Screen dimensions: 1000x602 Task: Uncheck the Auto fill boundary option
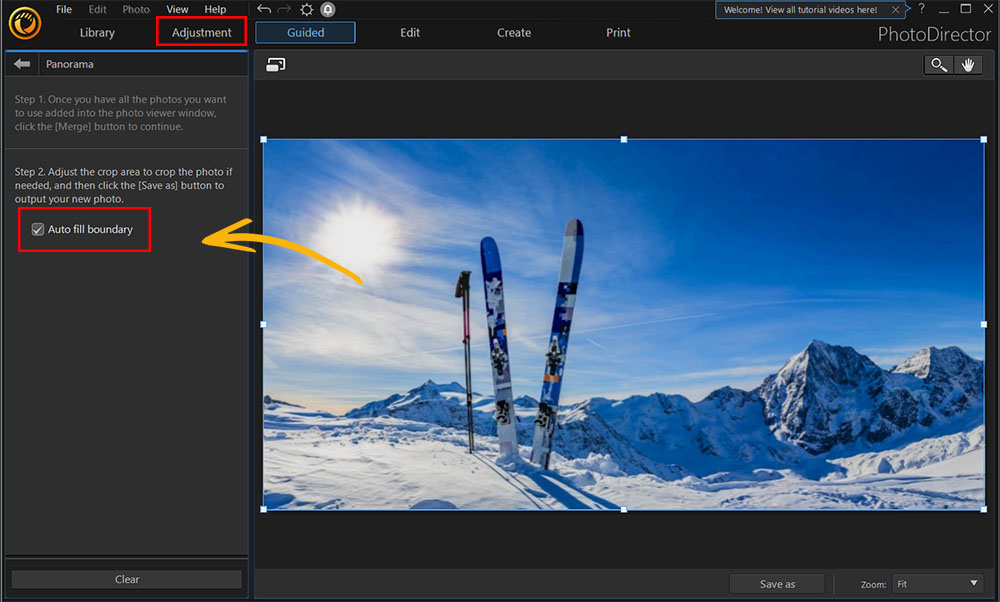38,229
